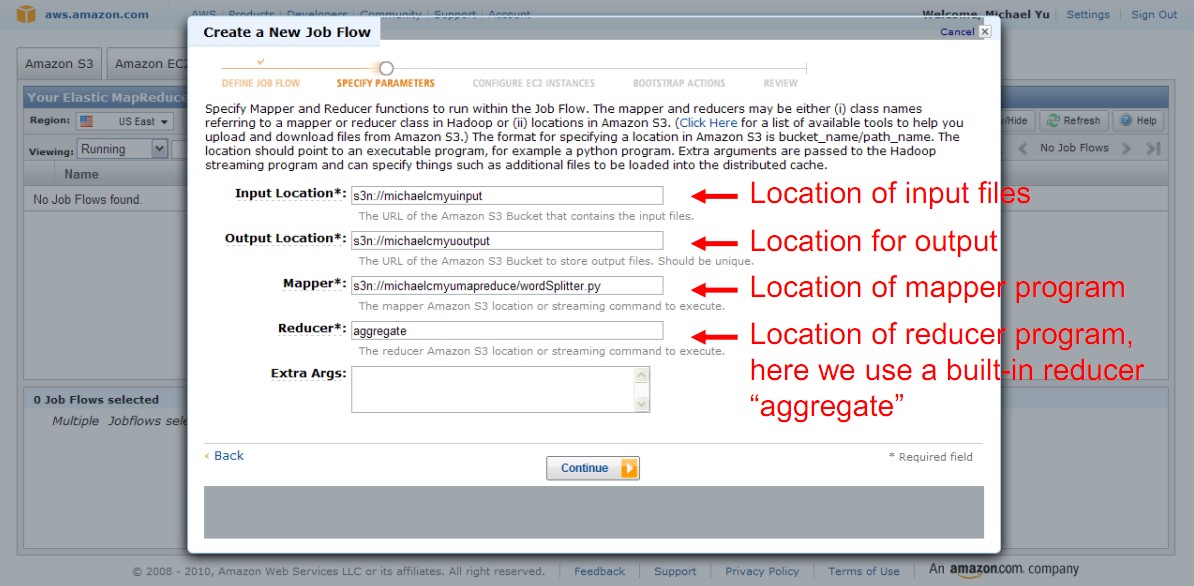
Task: Click the copyright notice in the footer
Action: tap(339, 572)
